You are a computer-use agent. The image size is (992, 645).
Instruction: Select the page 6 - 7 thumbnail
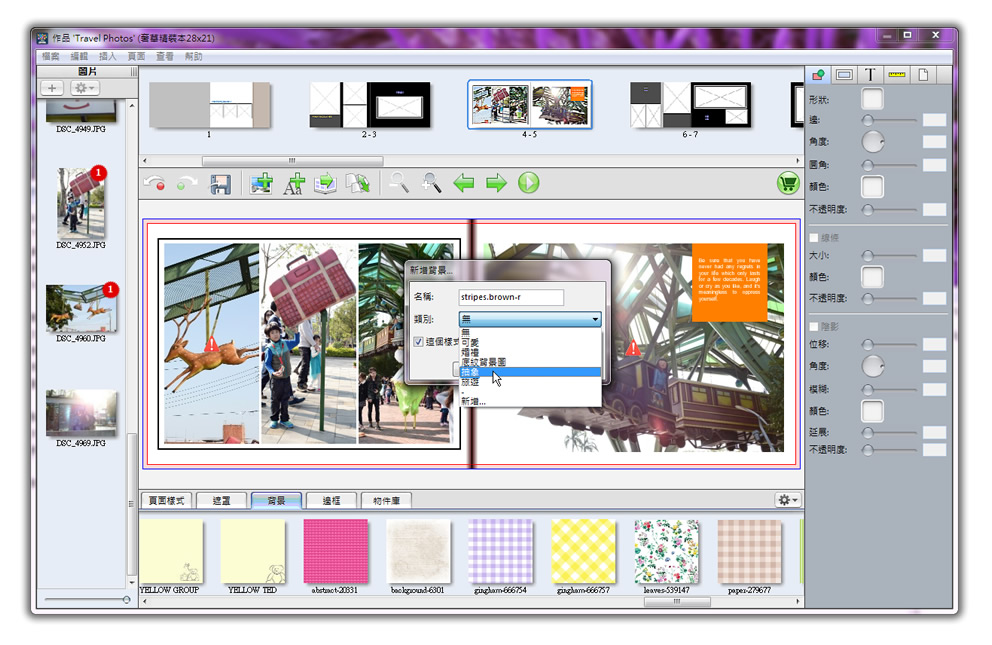689,104
